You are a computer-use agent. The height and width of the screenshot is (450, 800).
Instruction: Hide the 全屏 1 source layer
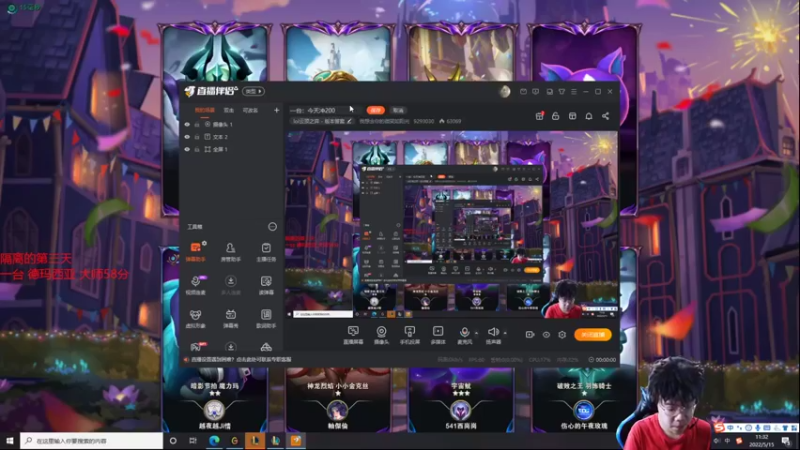[x=187, y=149]
